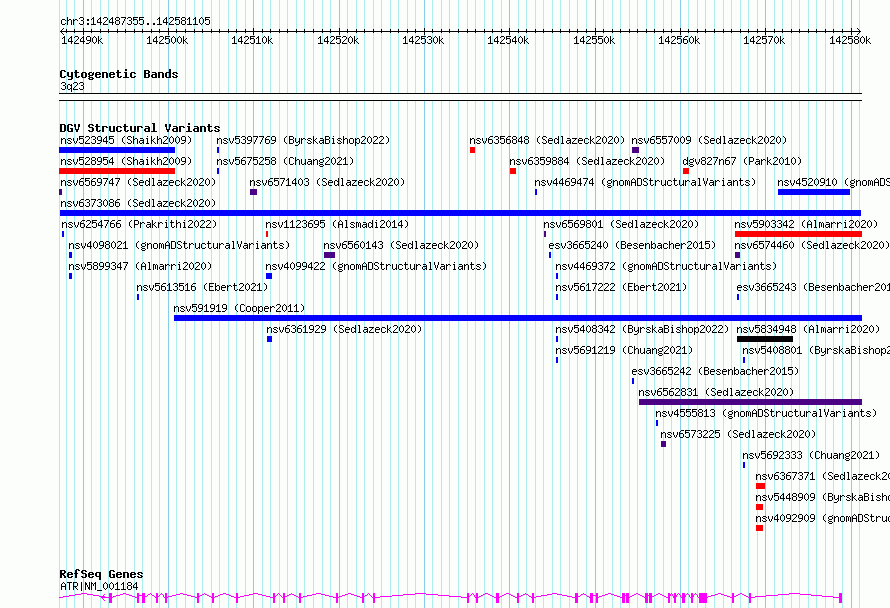890x608 pixels.
Task: Click esv3665242 (Besenbacher2015) label
Action: [x=715, y=371]
